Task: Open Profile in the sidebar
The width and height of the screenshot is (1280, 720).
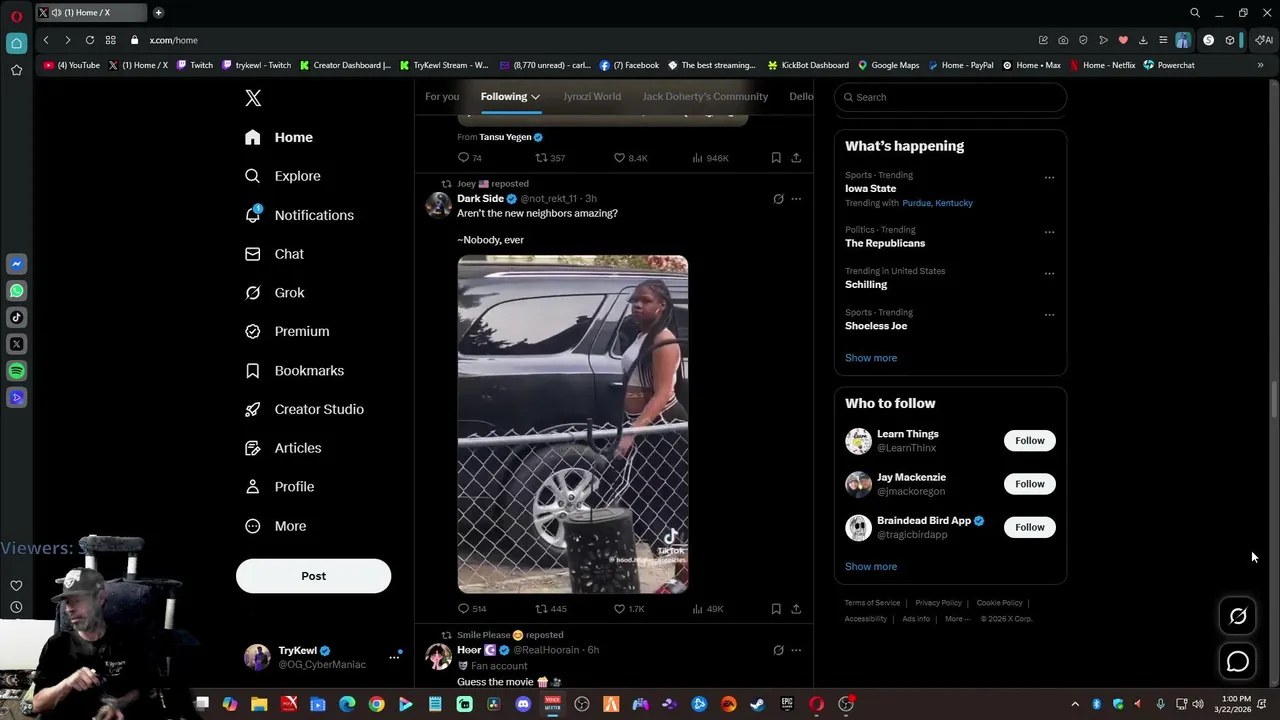Action: (x=280, y=487)
